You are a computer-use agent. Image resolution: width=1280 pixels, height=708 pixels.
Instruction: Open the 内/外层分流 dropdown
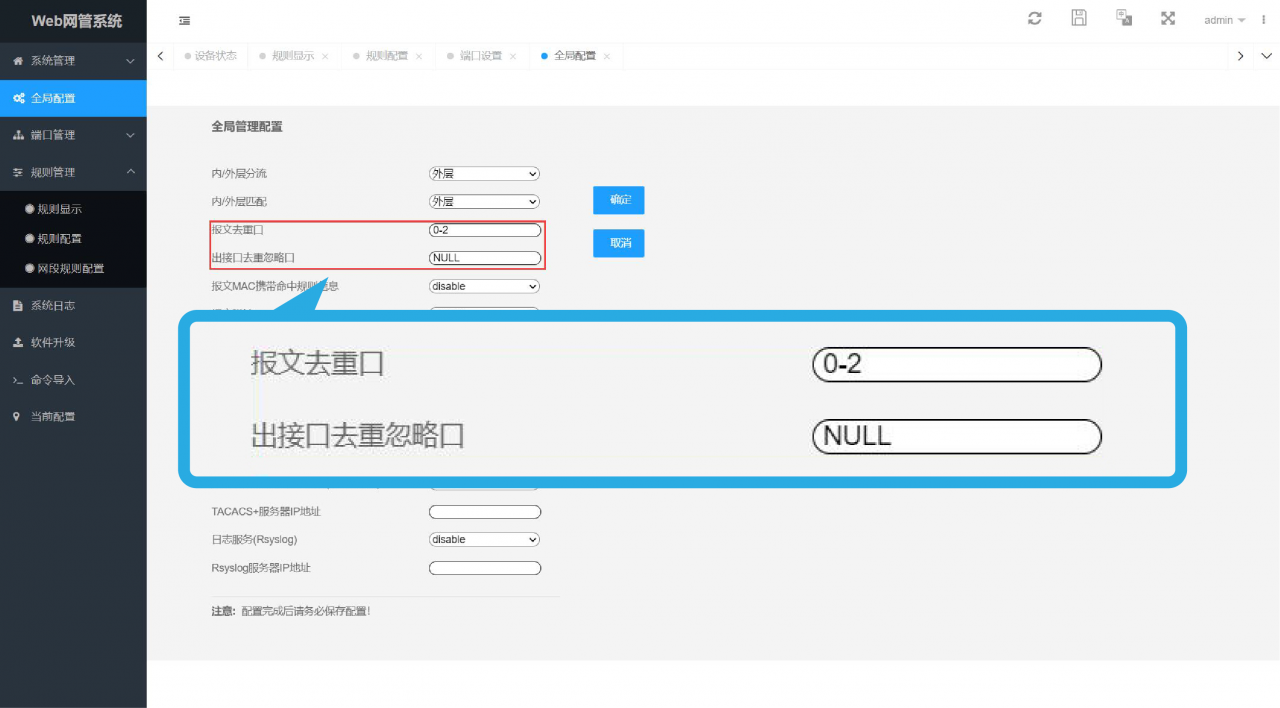484,174
